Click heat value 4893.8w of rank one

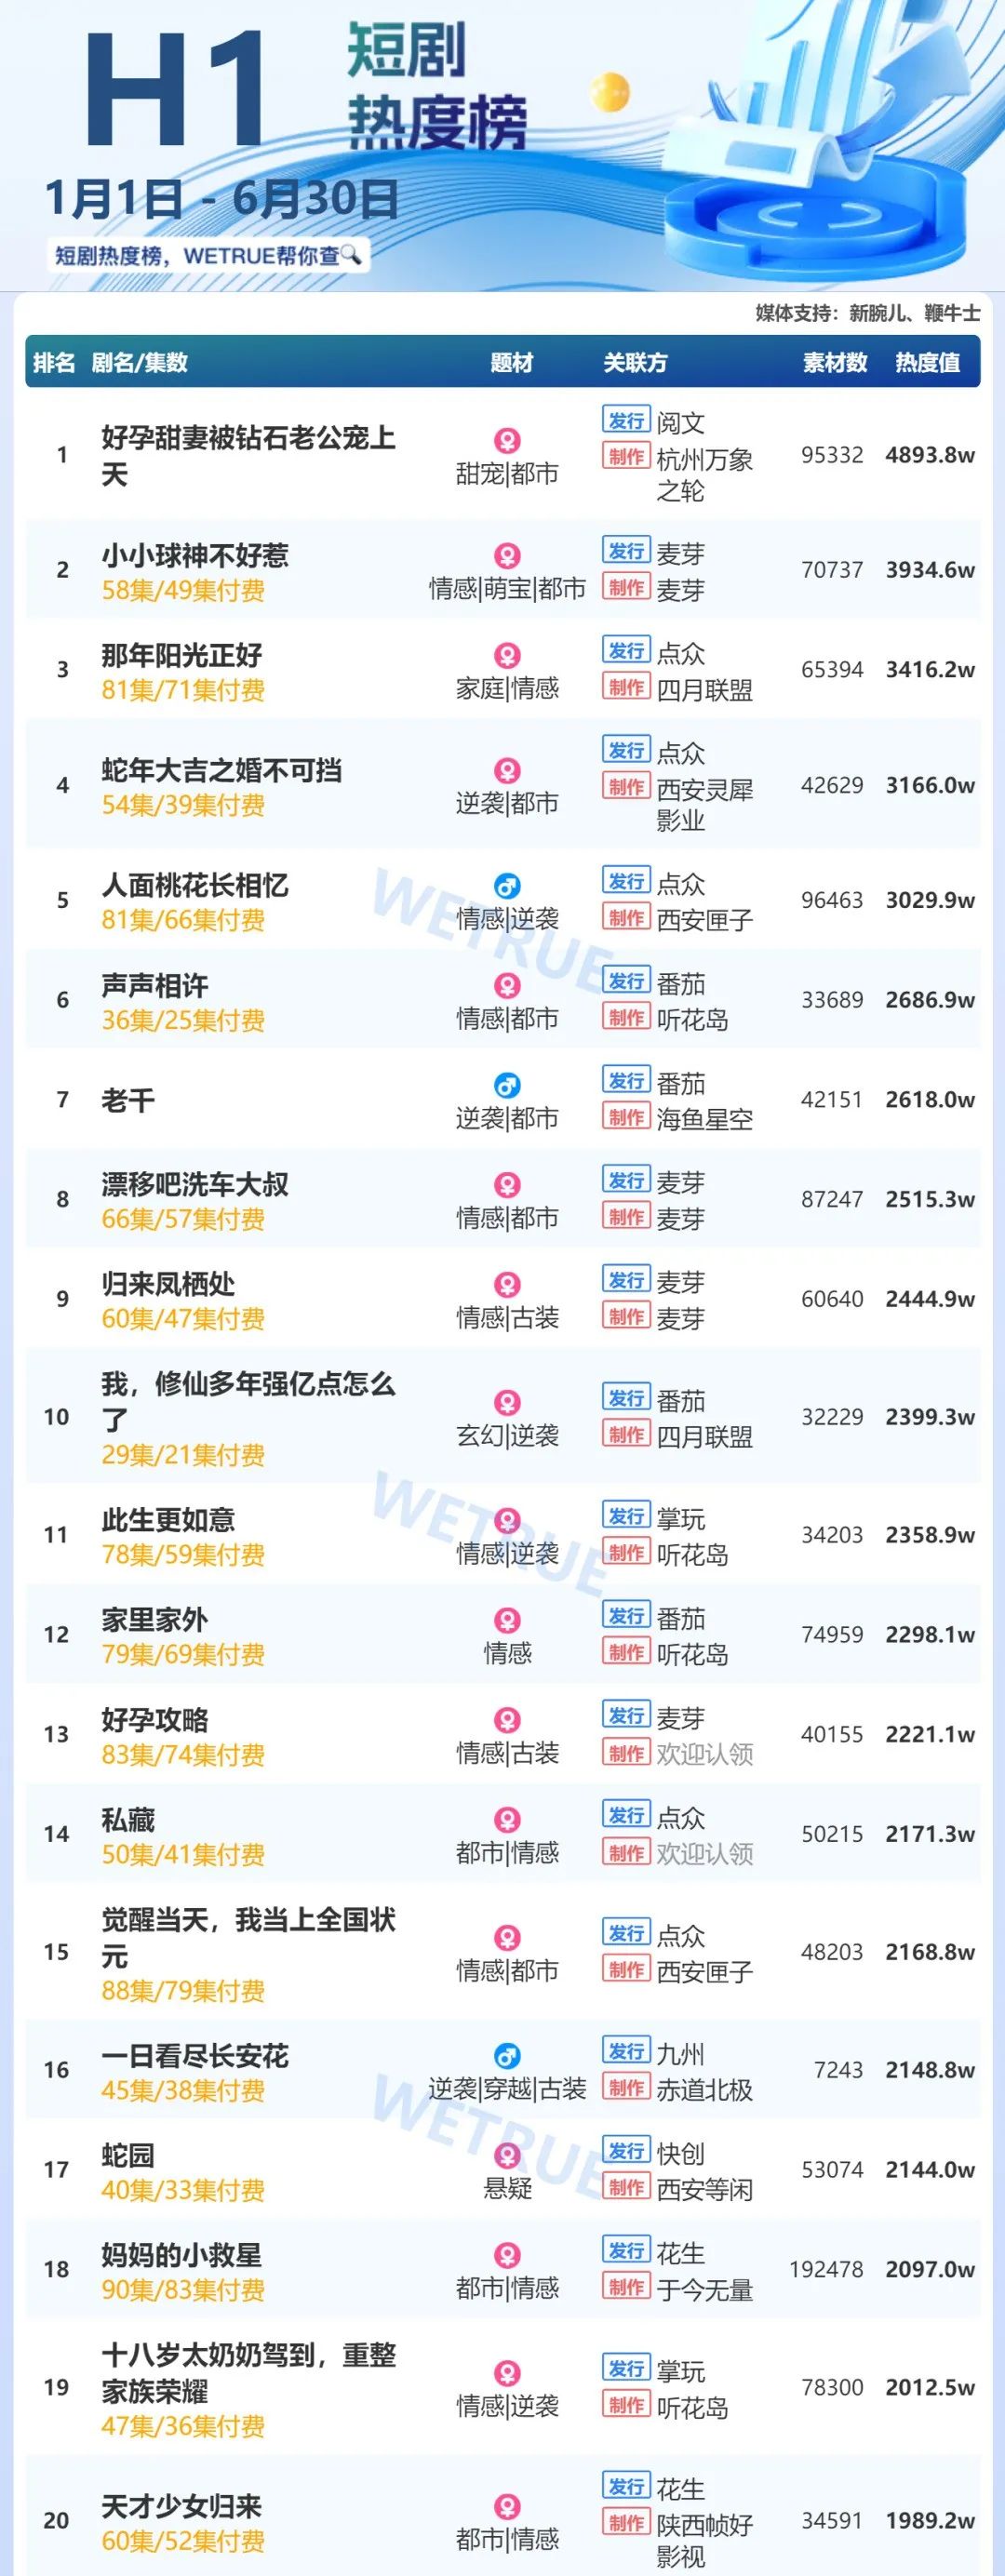(x=929, y=455)
